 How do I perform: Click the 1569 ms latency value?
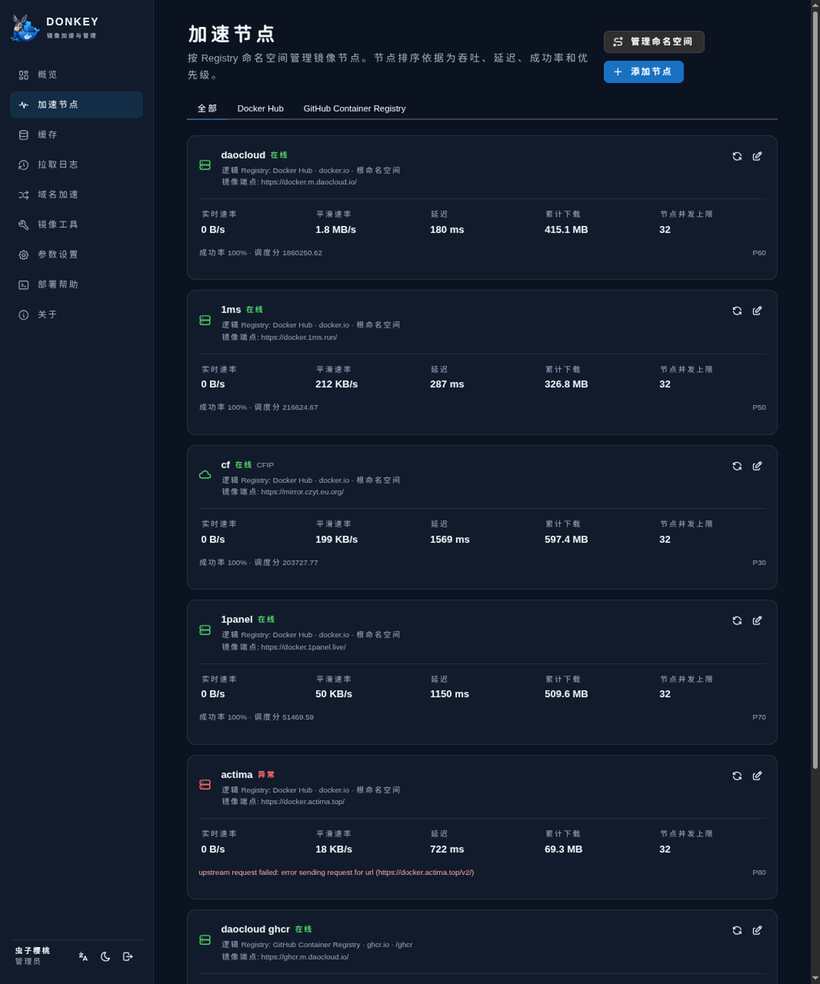click(450, 539)
